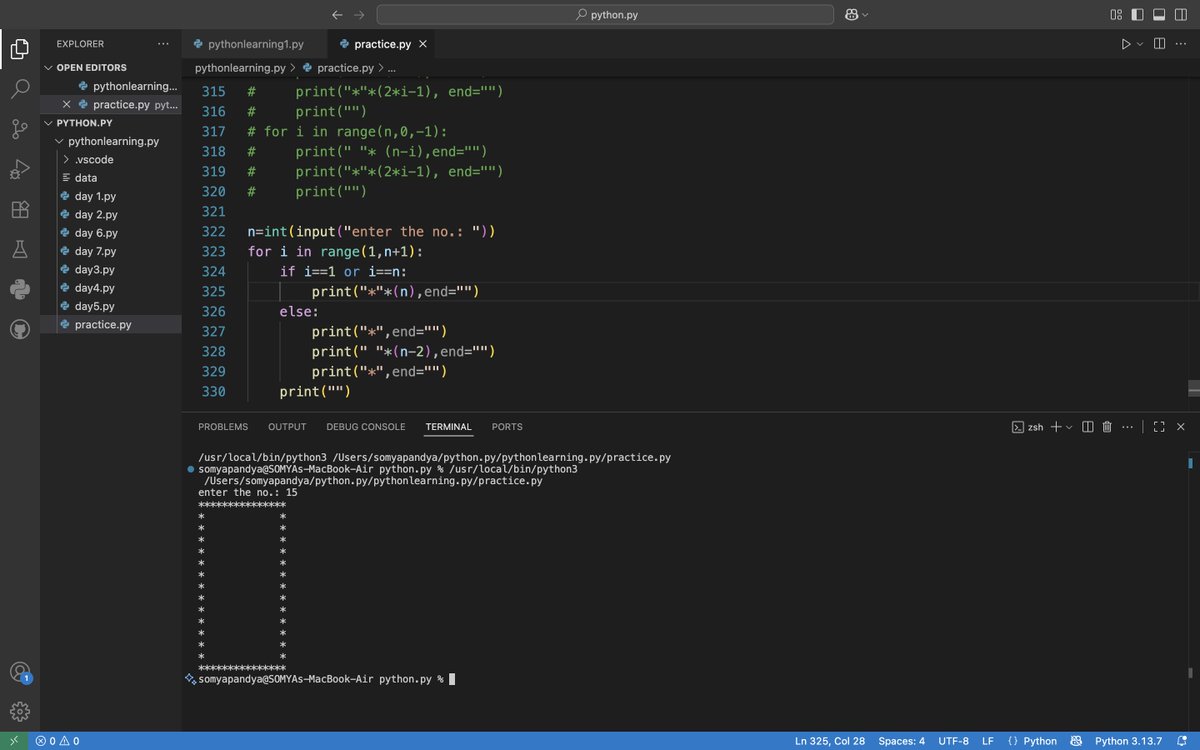The width and height of the screenshot is (1200, 750).
Task: Open the new terminal launch profile dropdown
Action: coord(1069,427)
